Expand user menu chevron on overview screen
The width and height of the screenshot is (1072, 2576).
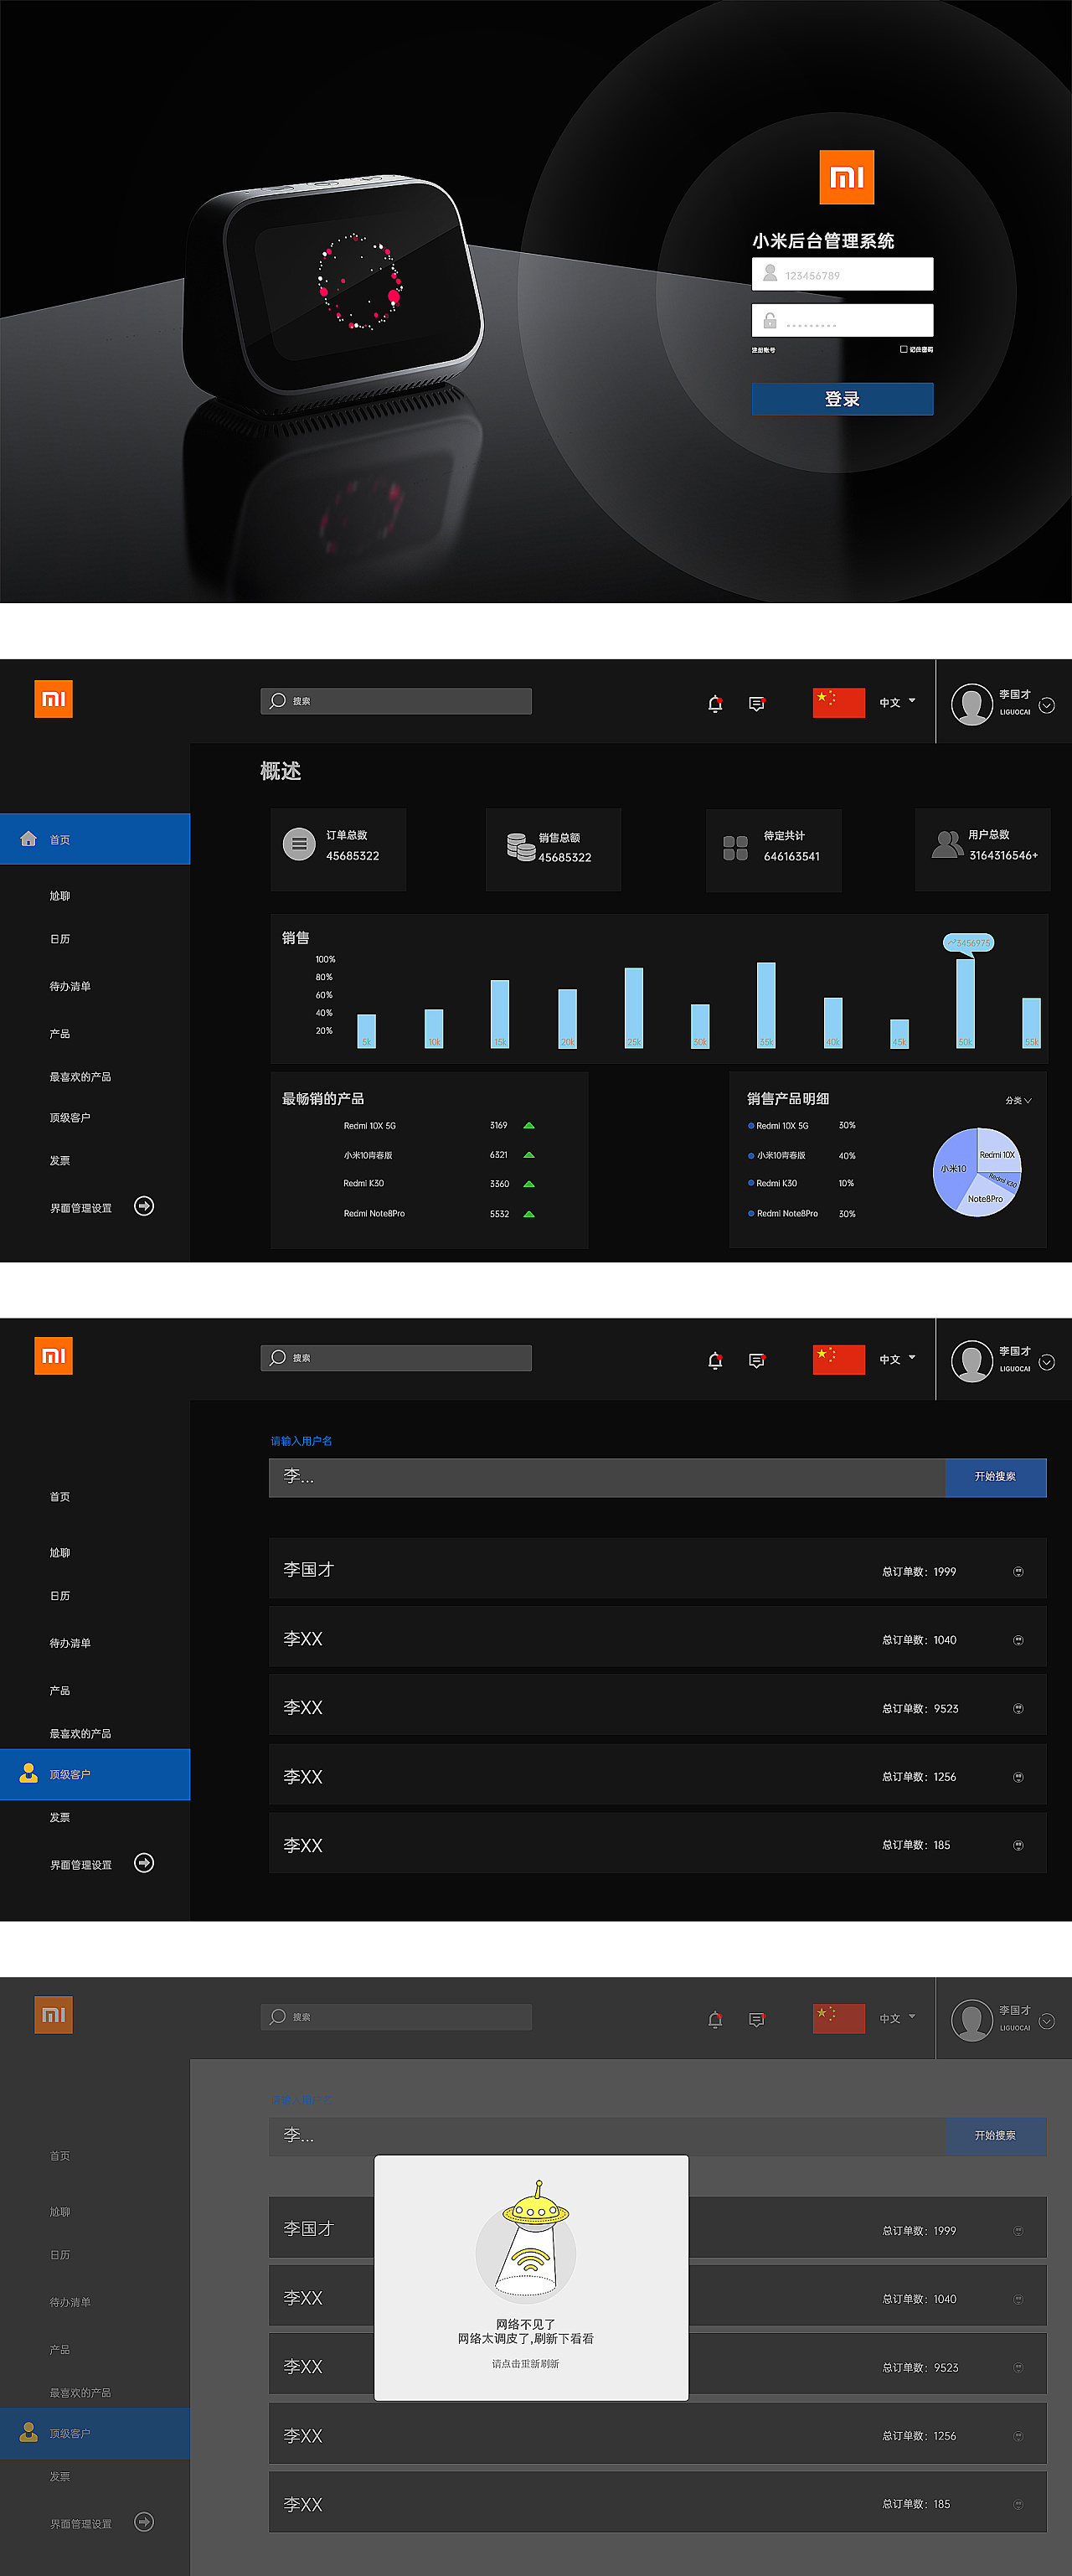(x=1047, y=705)
